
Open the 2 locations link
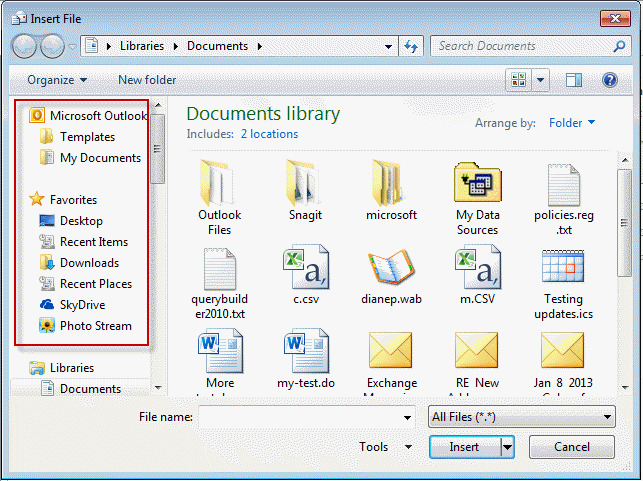coord(269,134)
